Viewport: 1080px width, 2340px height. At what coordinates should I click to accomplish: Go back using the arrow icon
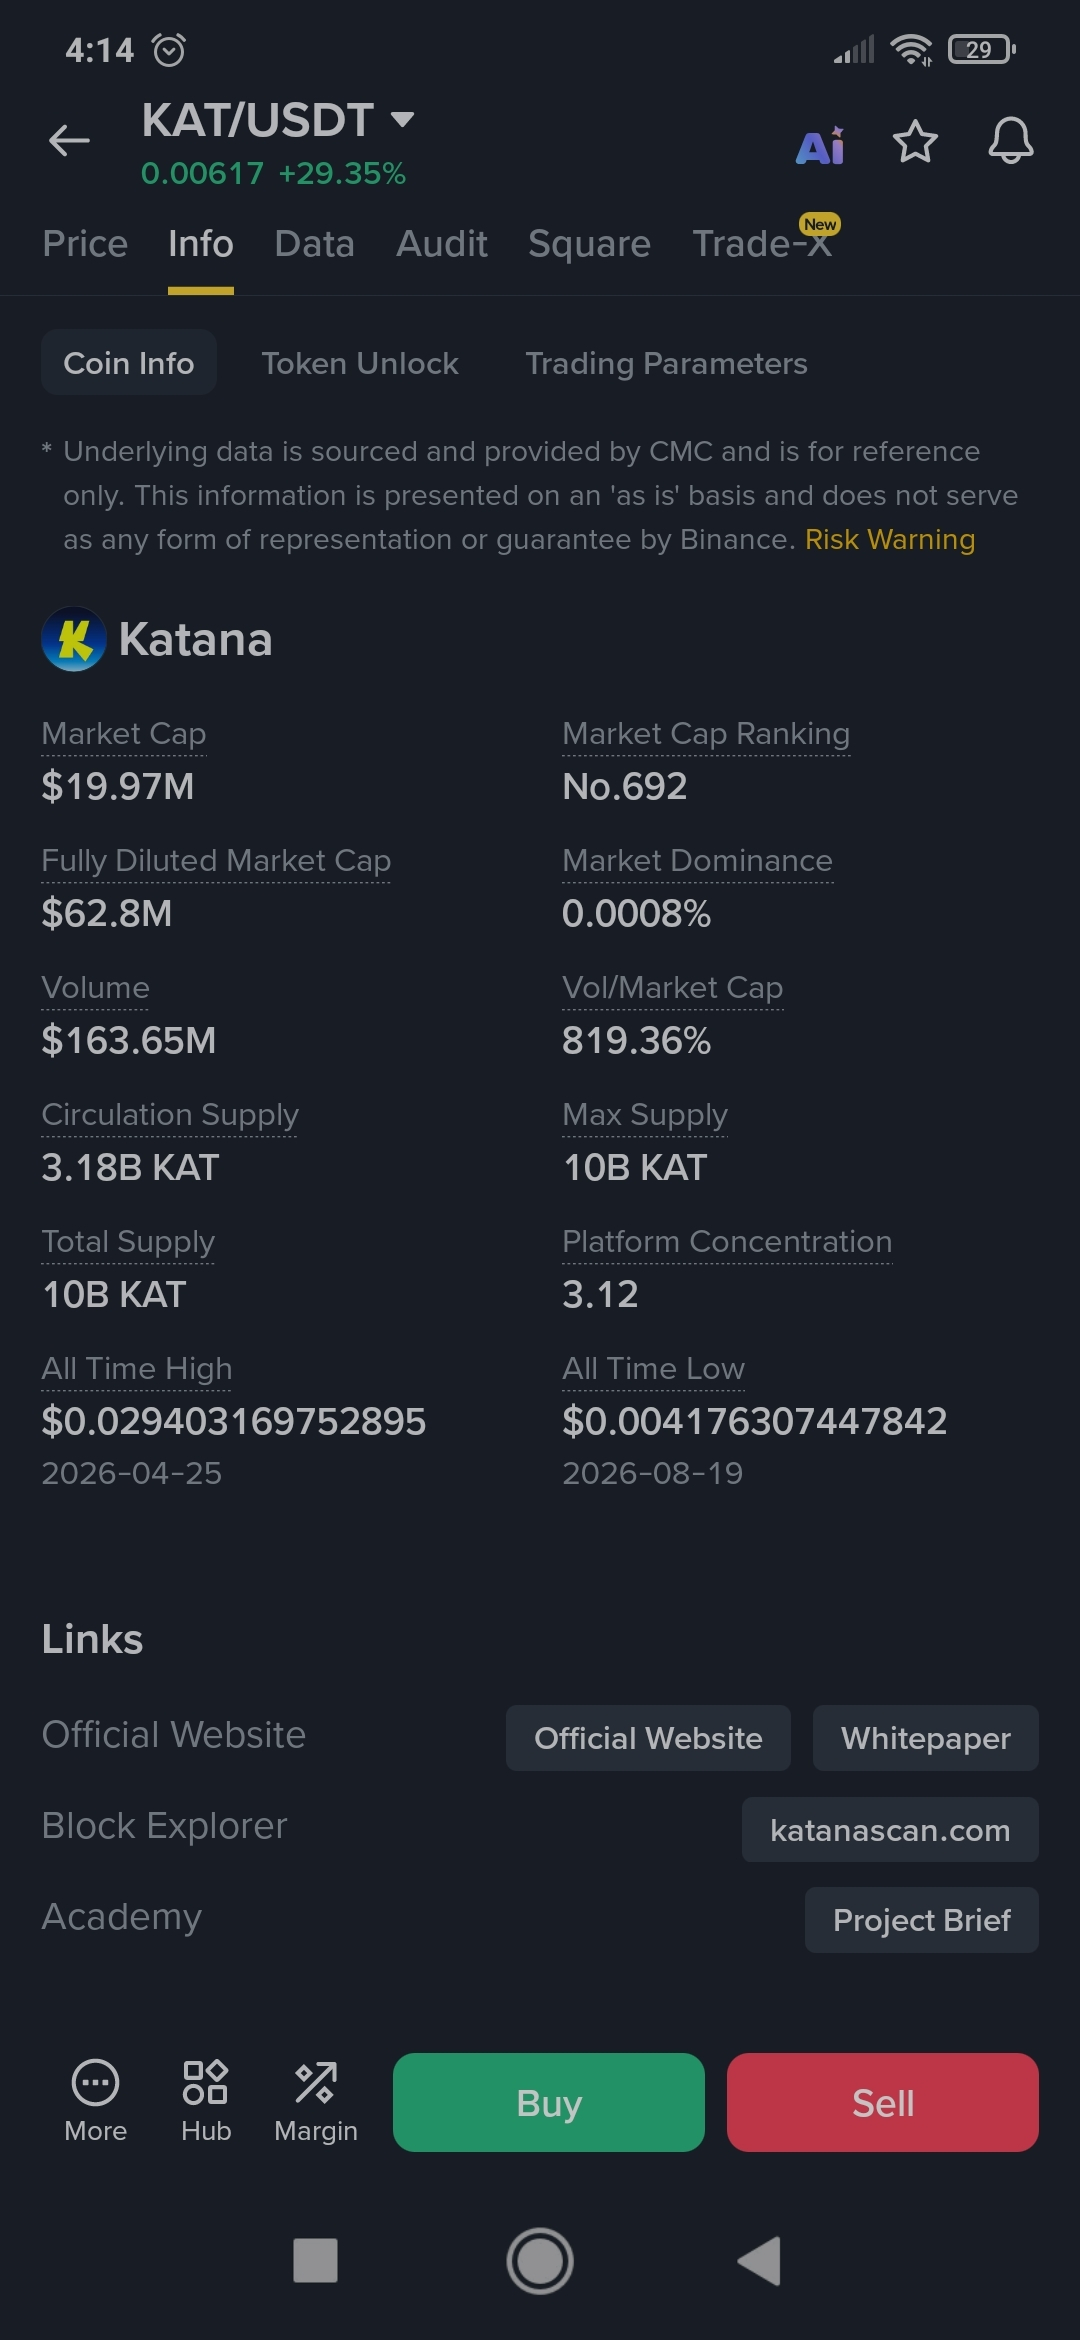click(x=69, y=141)
